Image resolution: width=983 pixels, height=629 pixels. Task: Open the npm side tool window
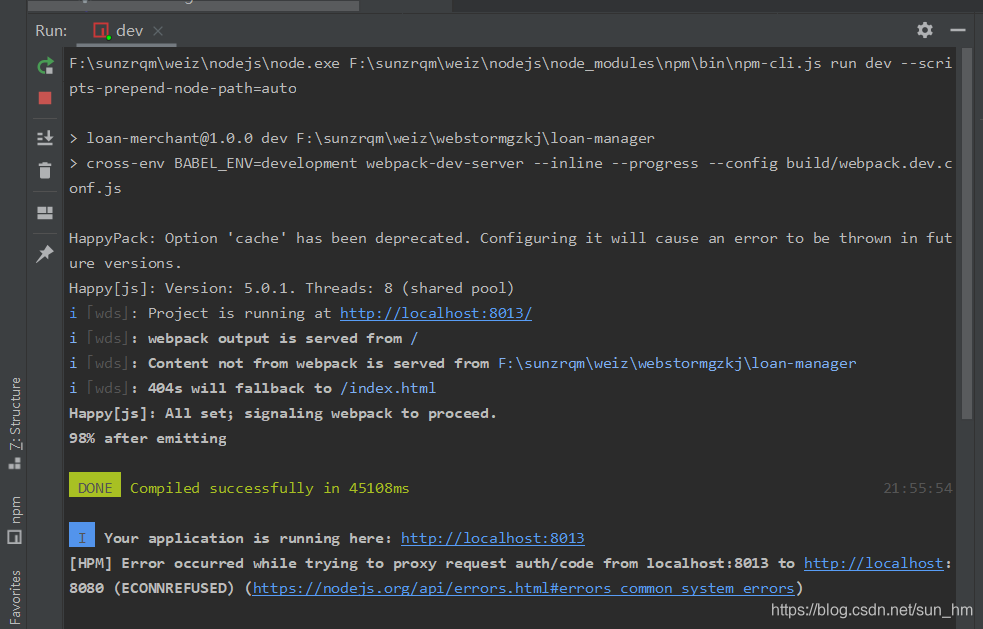pos(15,519)
